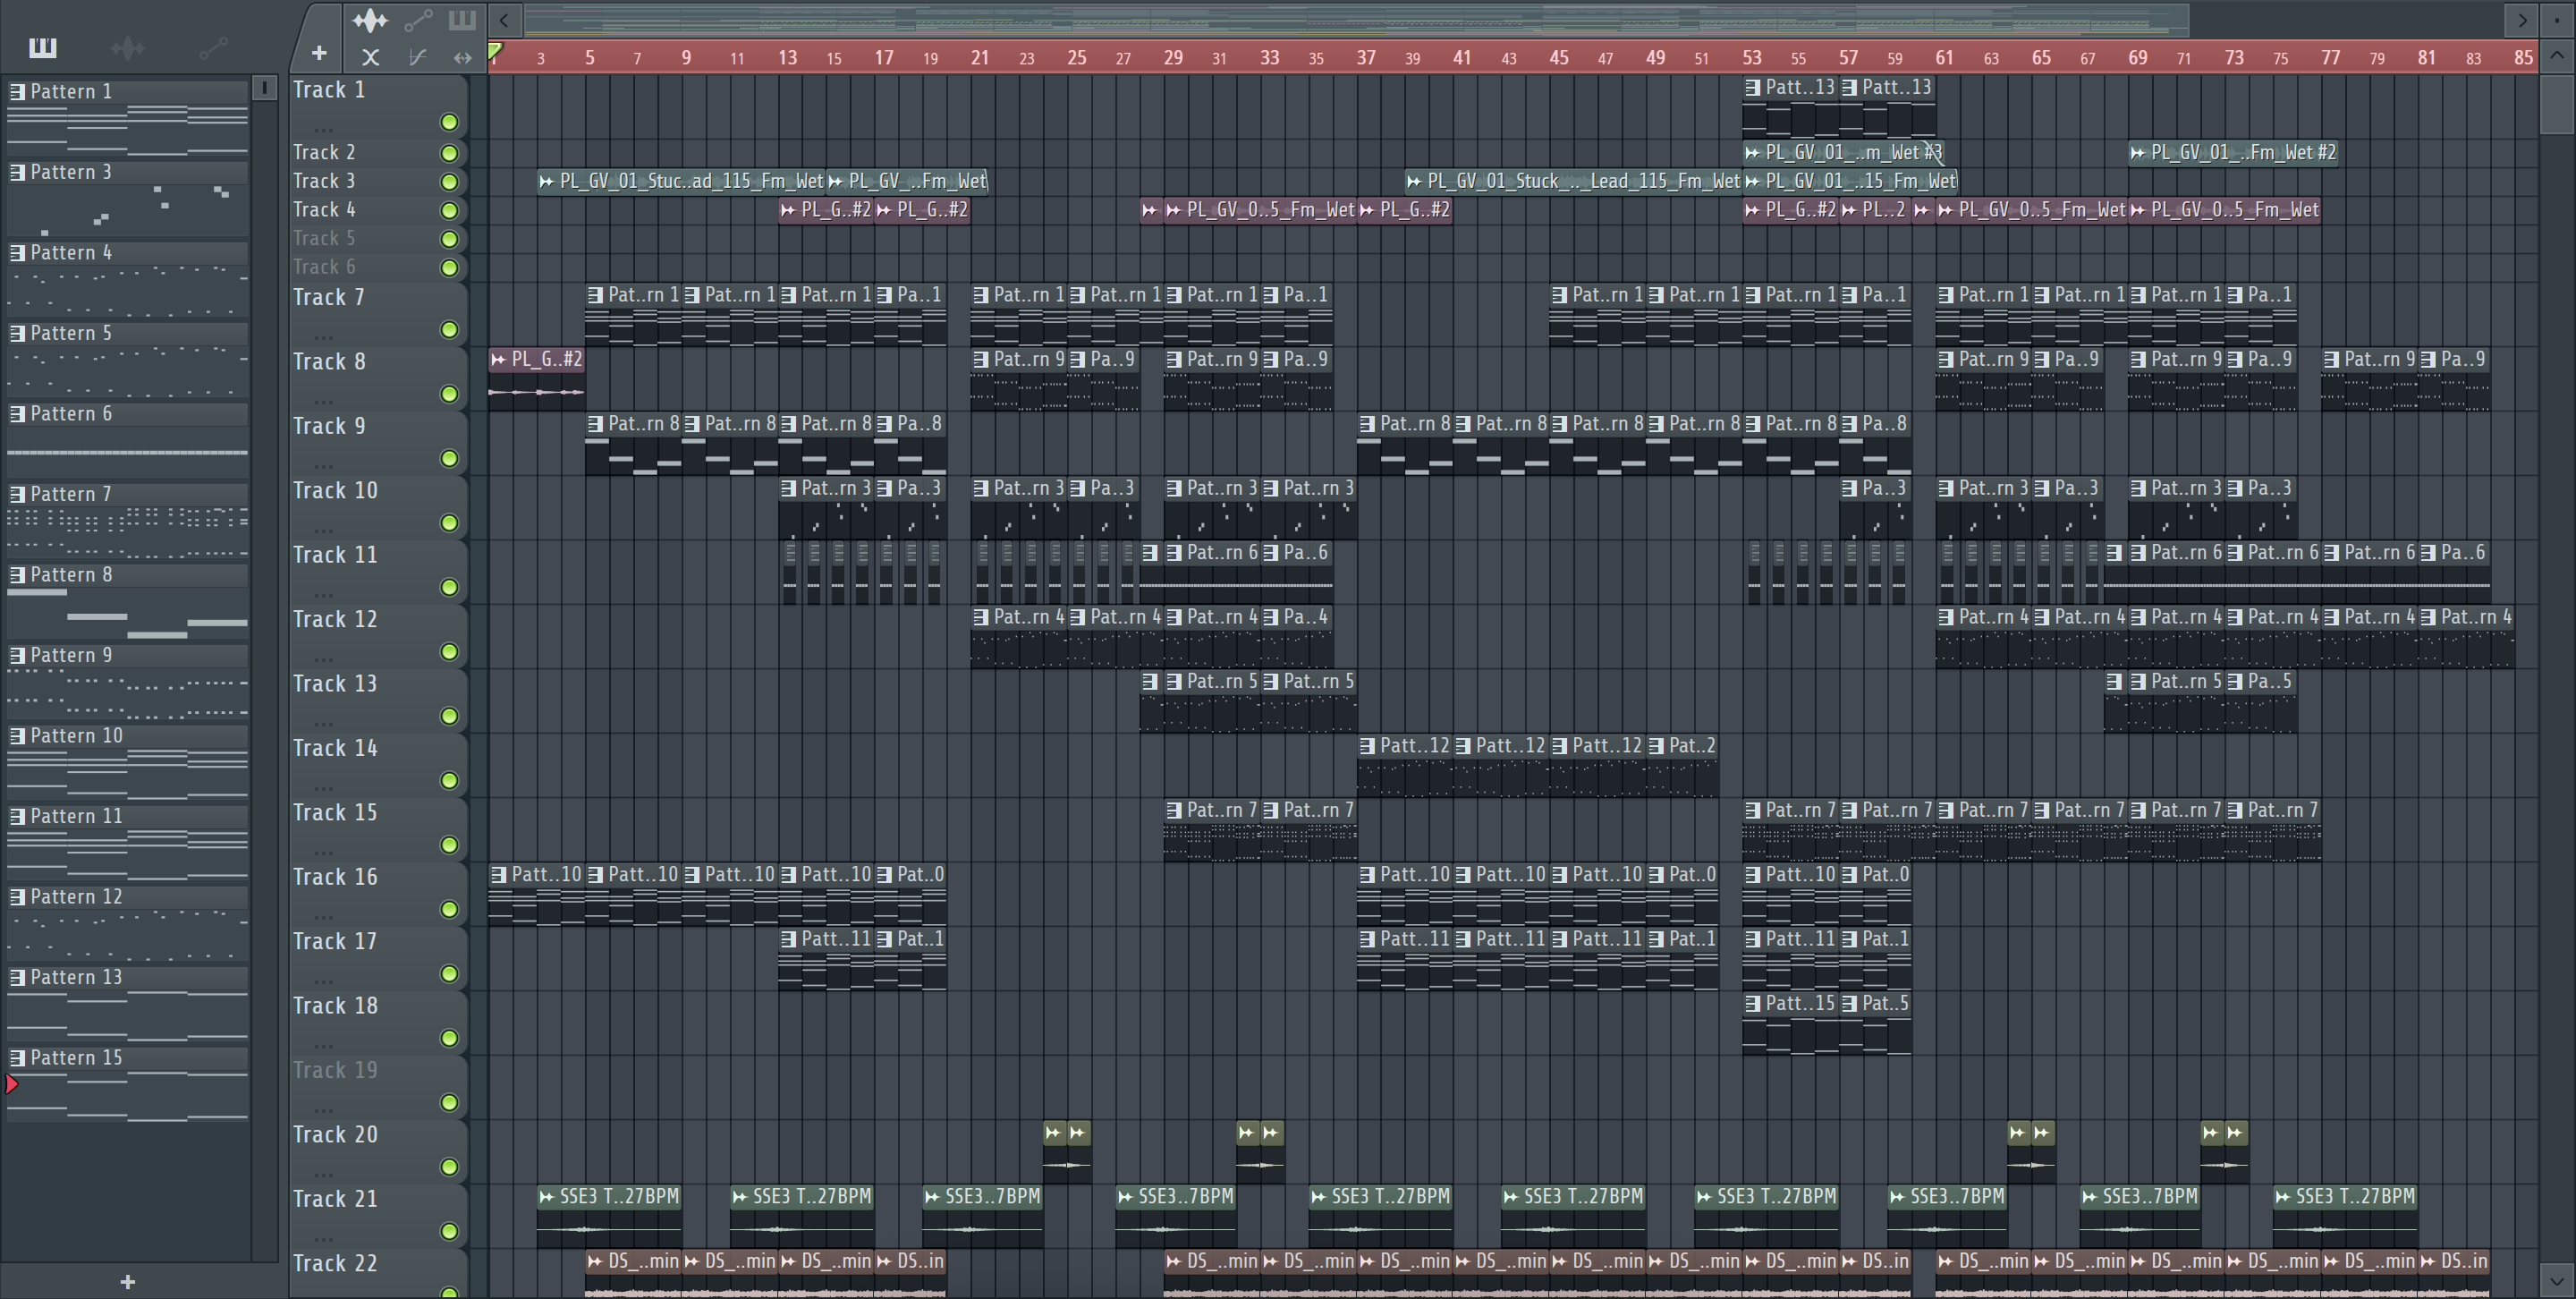The height and width of the screenshot is (1299, 2576).
Task: Jump to bar 41 on the timeline ruler
Action: pos(1462,58)
